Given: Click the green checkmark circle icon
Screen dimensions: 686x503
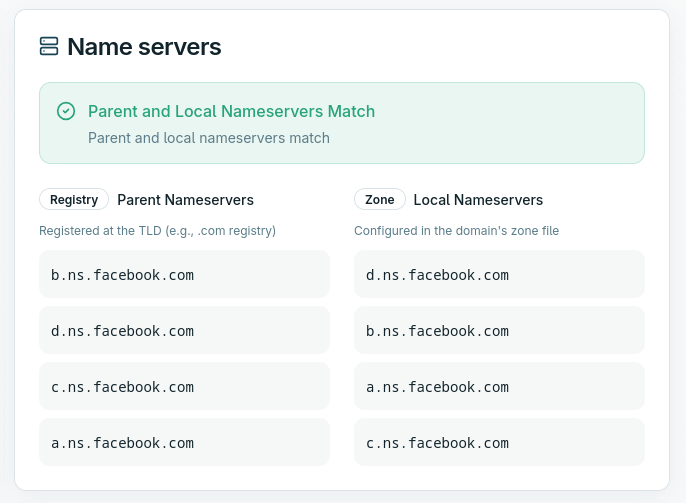Looking at the screenshot, I should 66,111.
